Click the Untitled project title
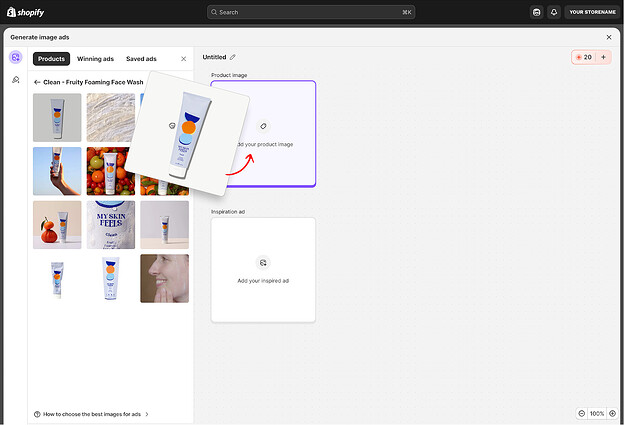This screenshot has width=624, height=425. point(214,57)
